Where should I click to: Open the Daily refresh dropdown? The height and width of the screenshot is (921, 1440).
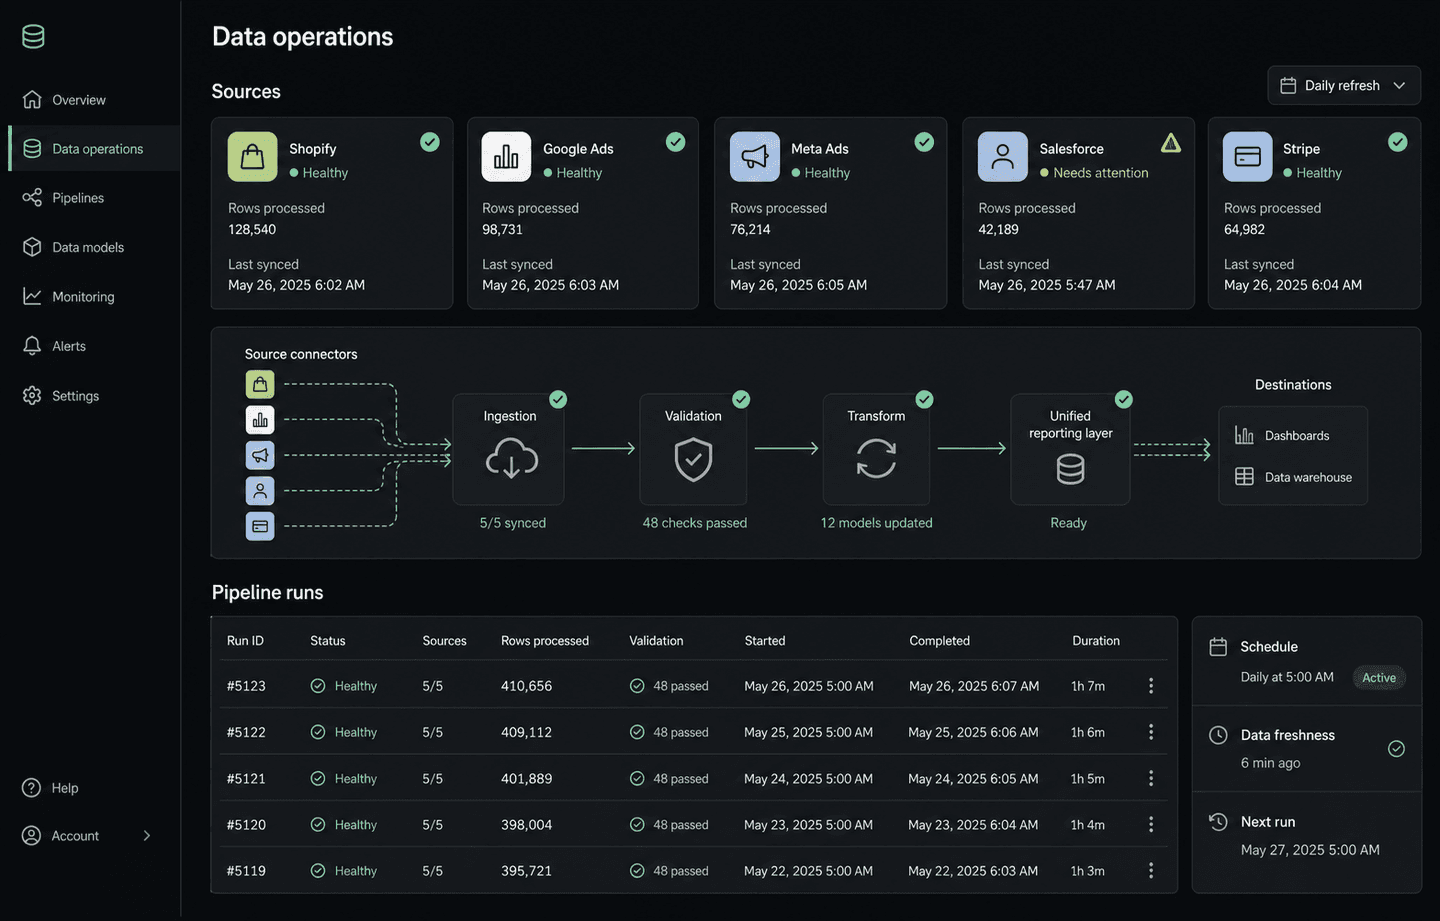[1343, 85]
